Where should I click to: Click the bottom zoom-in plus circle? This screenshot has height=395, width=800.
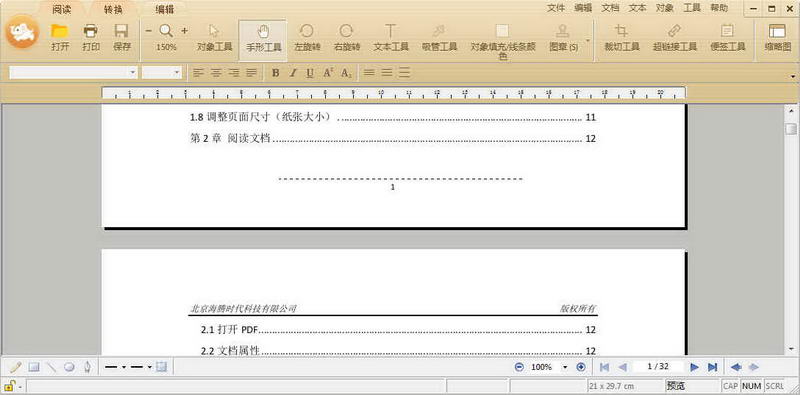[581, 367]
